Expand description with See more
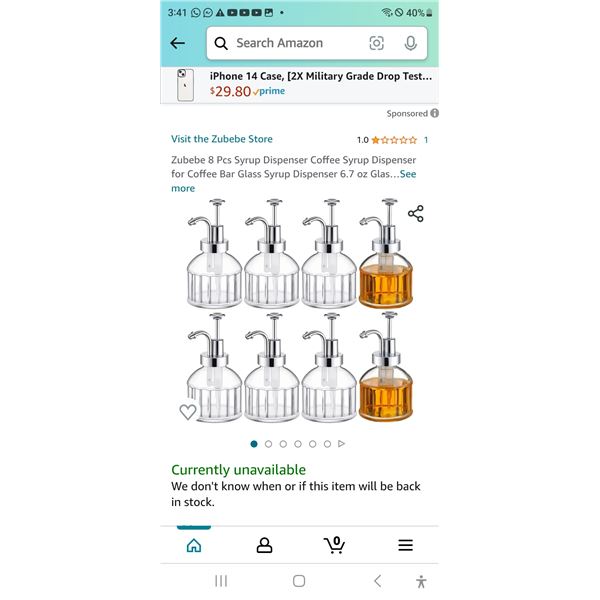 [x=293, y=181]
